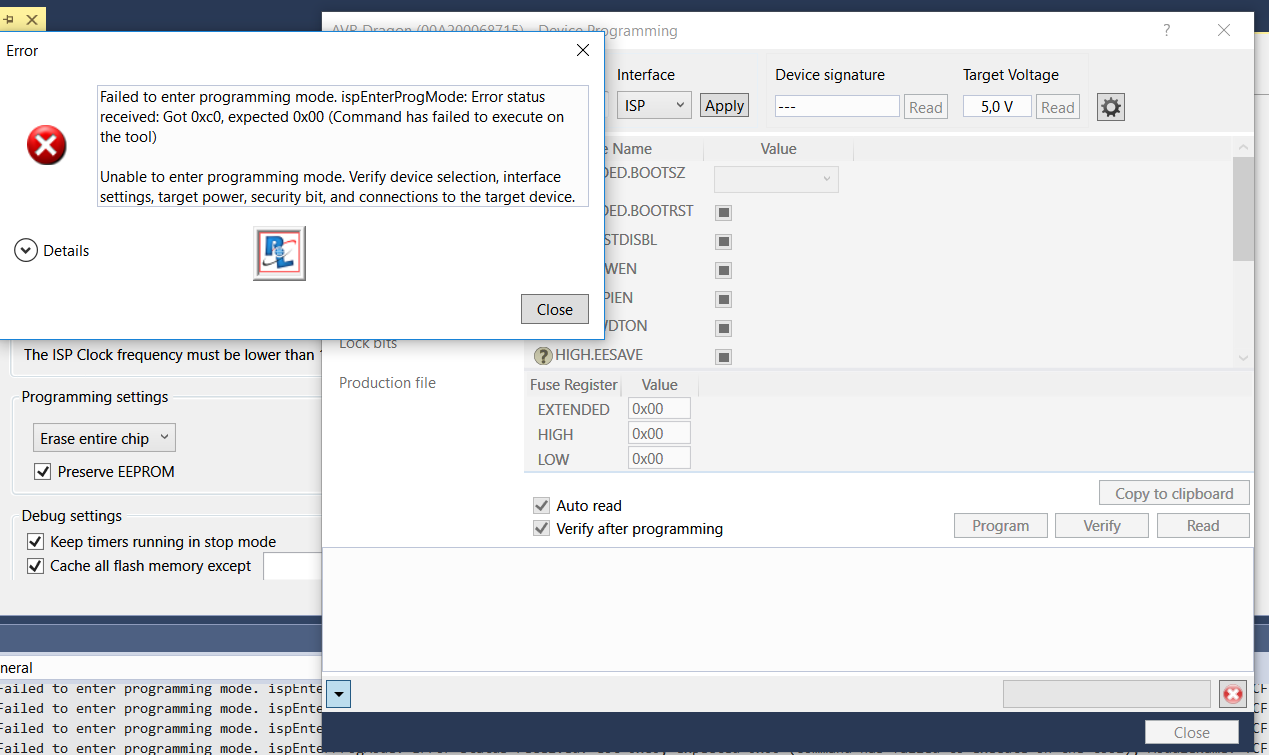Click the pin icon on the tab at the top left
The image size is (1269, 755).
[9, 19]
